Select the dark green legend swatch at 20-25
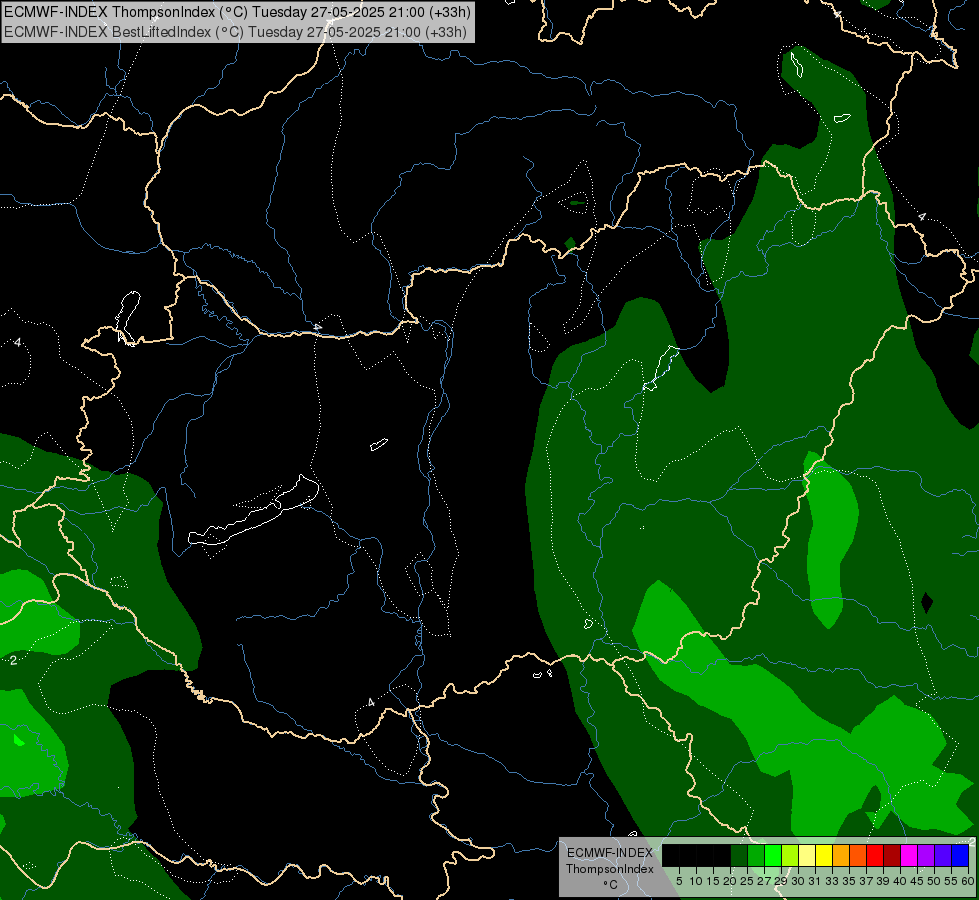This screenshot has height=900, width=979. 739,855
